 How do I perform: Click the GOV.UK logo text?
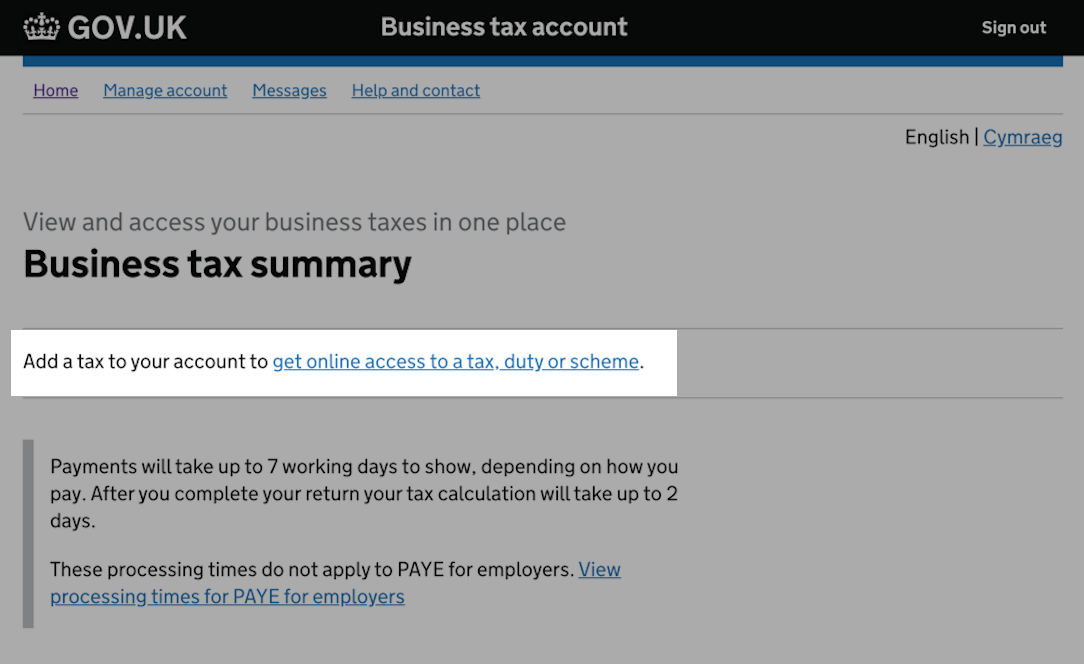tap(127, 28)
